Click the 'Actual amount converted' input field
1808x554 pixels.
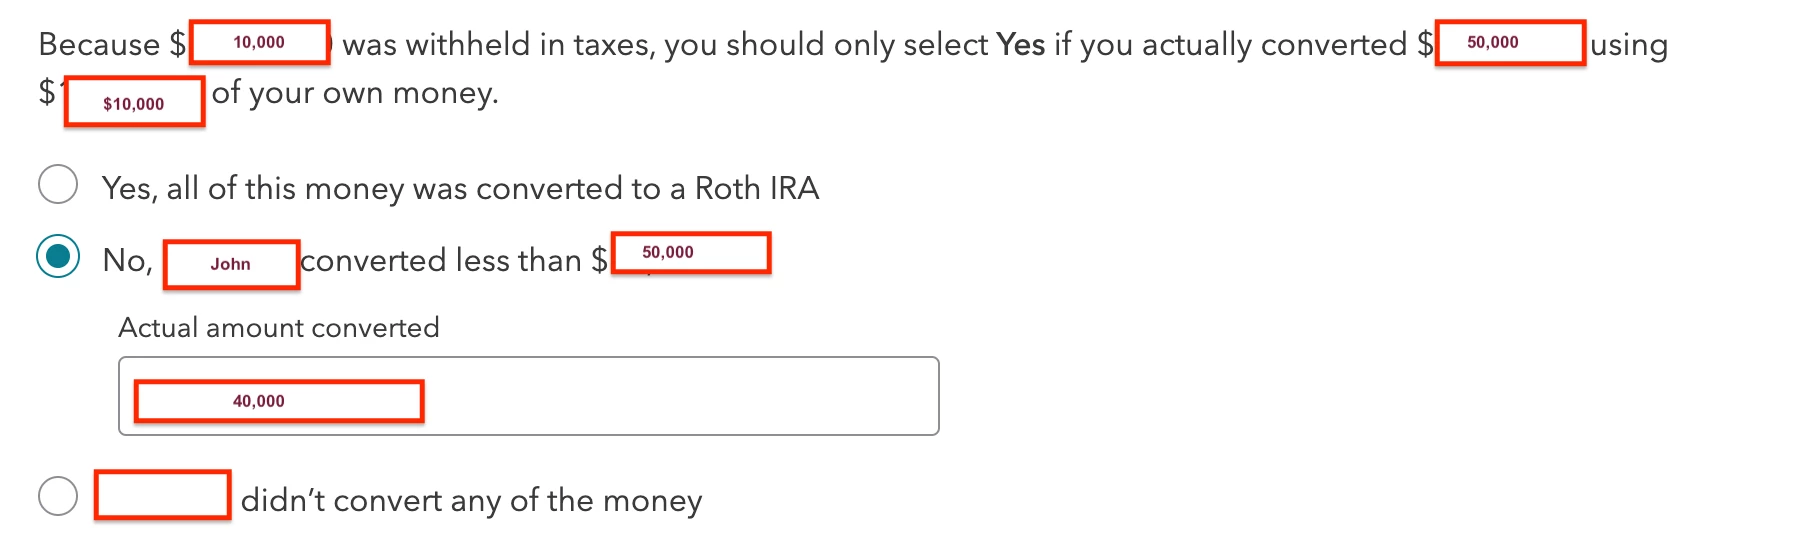tap(529, 396)
